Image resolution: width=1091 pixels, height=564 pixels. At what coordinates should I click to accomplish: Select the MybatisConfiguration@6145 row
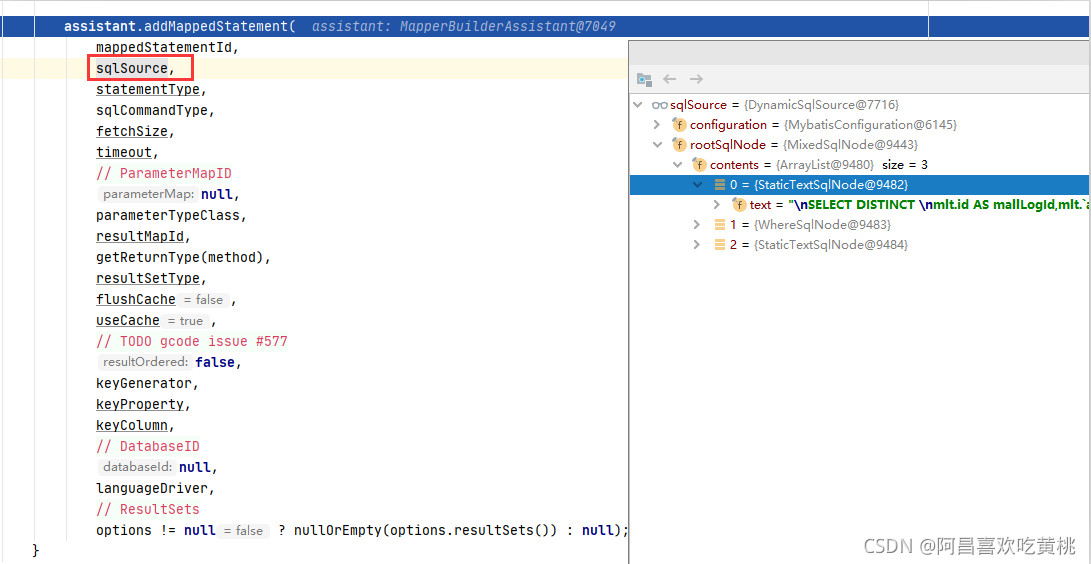(x=860, y=125)
